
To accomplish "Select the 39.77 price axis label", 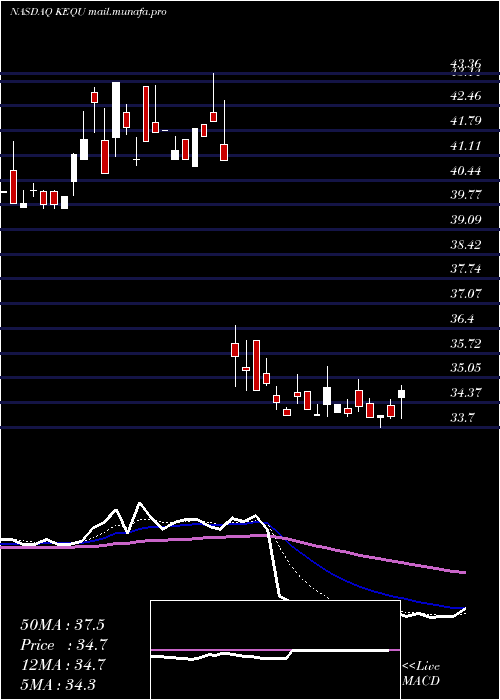I will [x=466, y=195].
